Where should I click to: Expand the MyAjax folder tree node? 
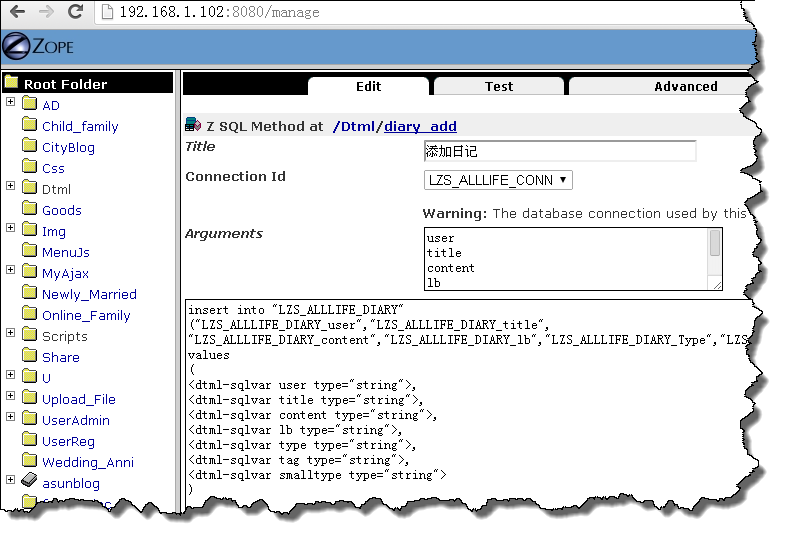(11, 270)
